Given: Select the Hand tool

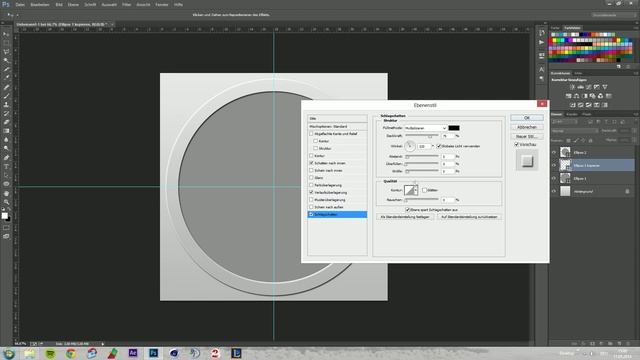Looking at the screenshot, I should pyautogui.click(x=6, y=193).
